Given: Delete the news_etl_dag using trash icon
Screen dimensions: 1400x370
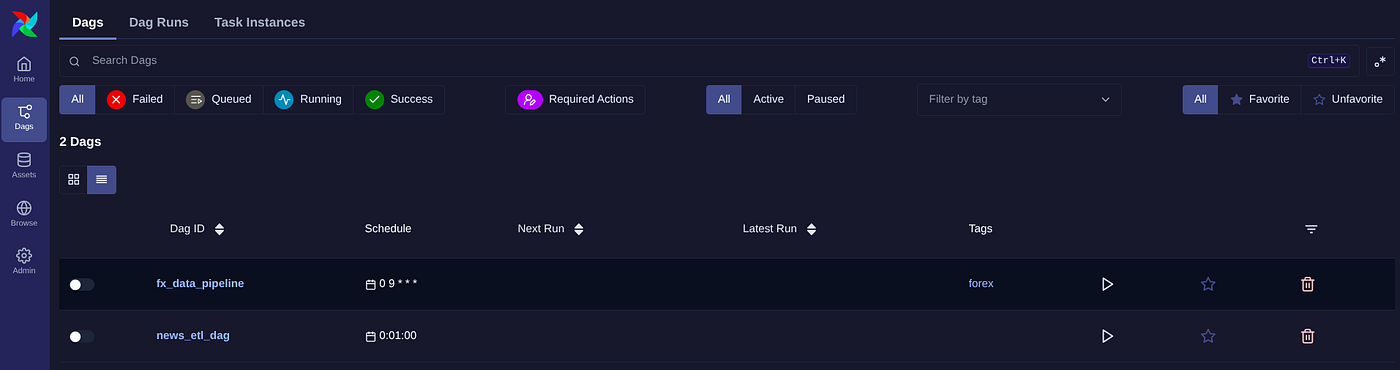Looking at the screenshot, I should (1307, 336).
